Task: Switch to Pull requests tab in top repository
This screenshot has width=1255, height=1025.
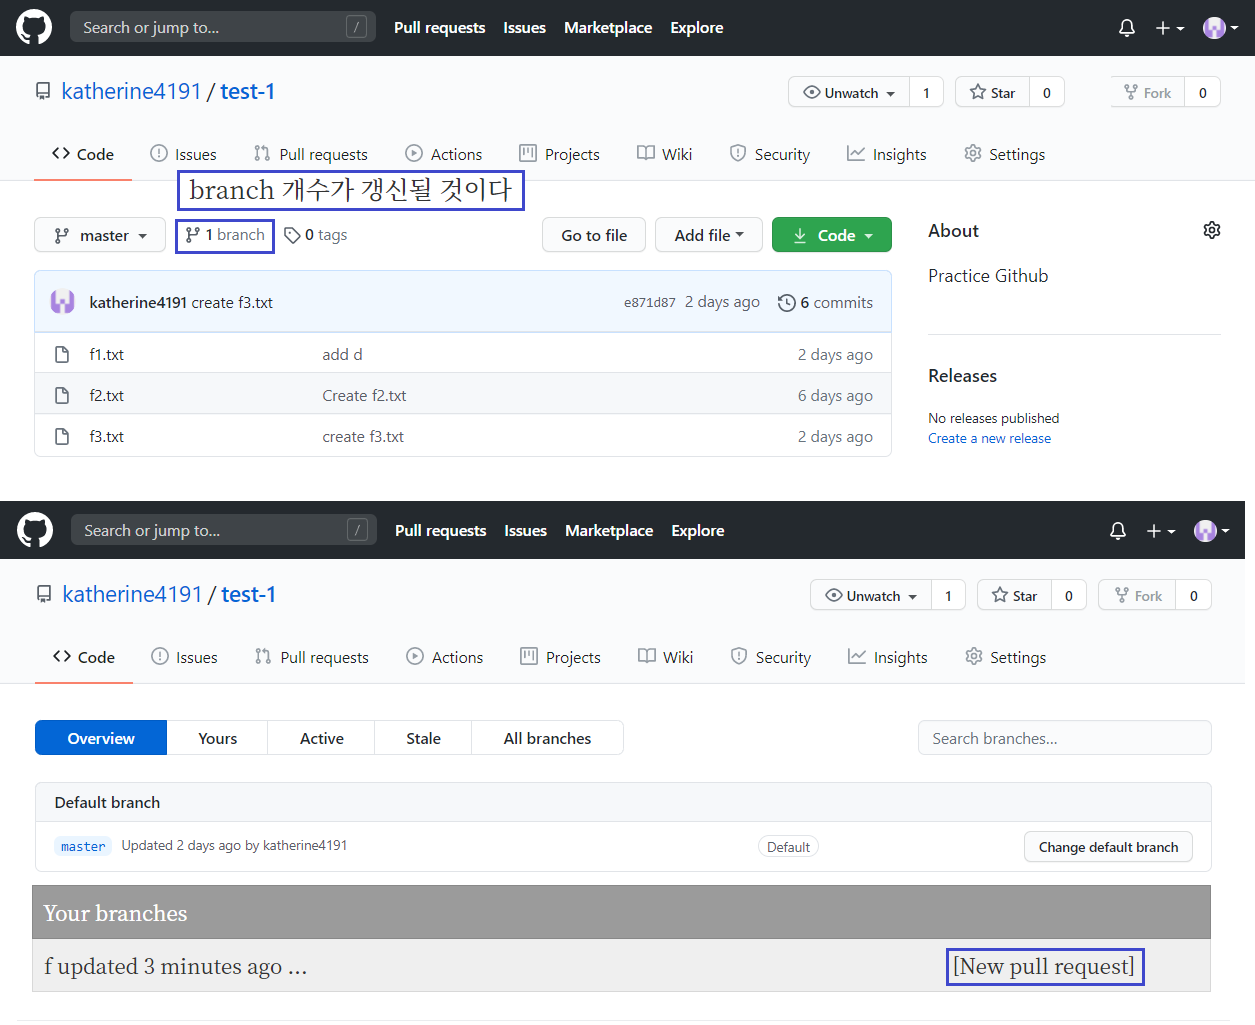Action: tap(311, 154)
